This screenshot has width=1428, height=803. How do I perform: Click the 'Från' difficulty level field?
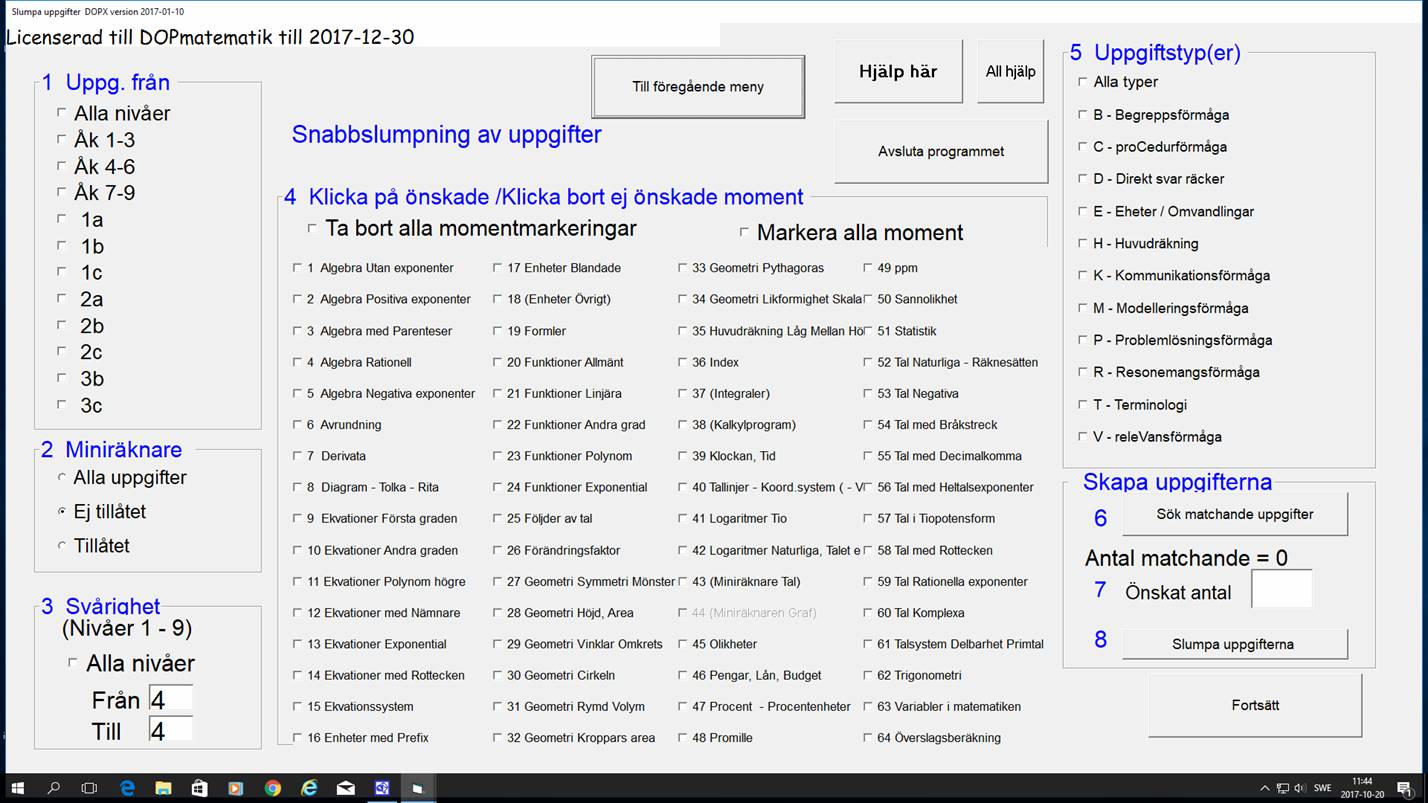click(170, 699)
